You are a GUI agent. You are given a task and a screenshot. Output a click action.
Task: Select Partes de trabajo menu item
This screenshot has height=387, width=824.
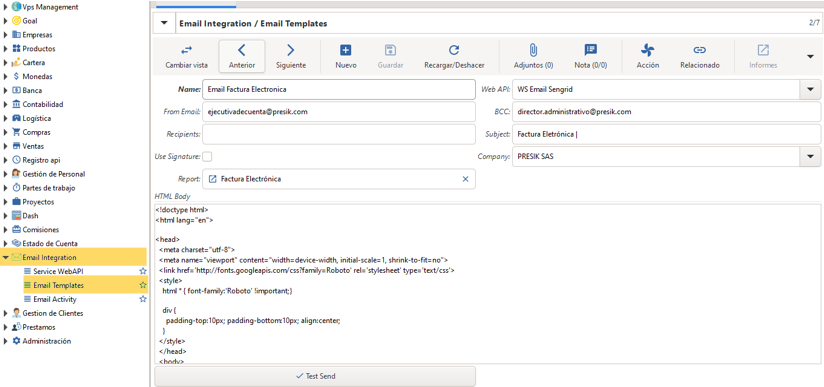[x=49, y=188]
